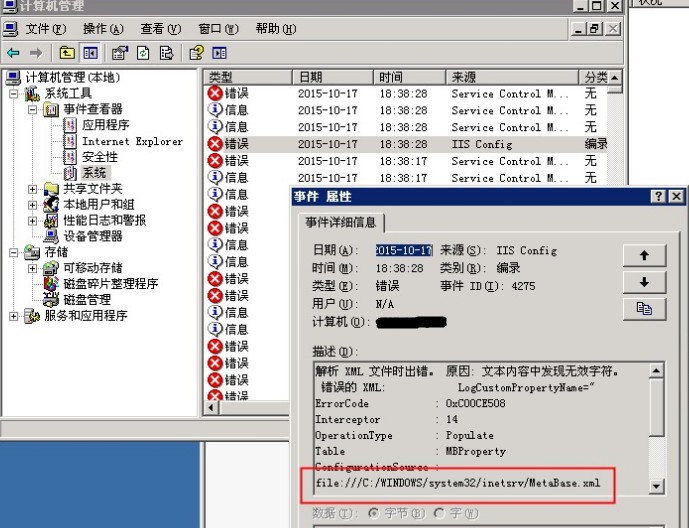Open the Help toolbar icon

pos(196,53)
